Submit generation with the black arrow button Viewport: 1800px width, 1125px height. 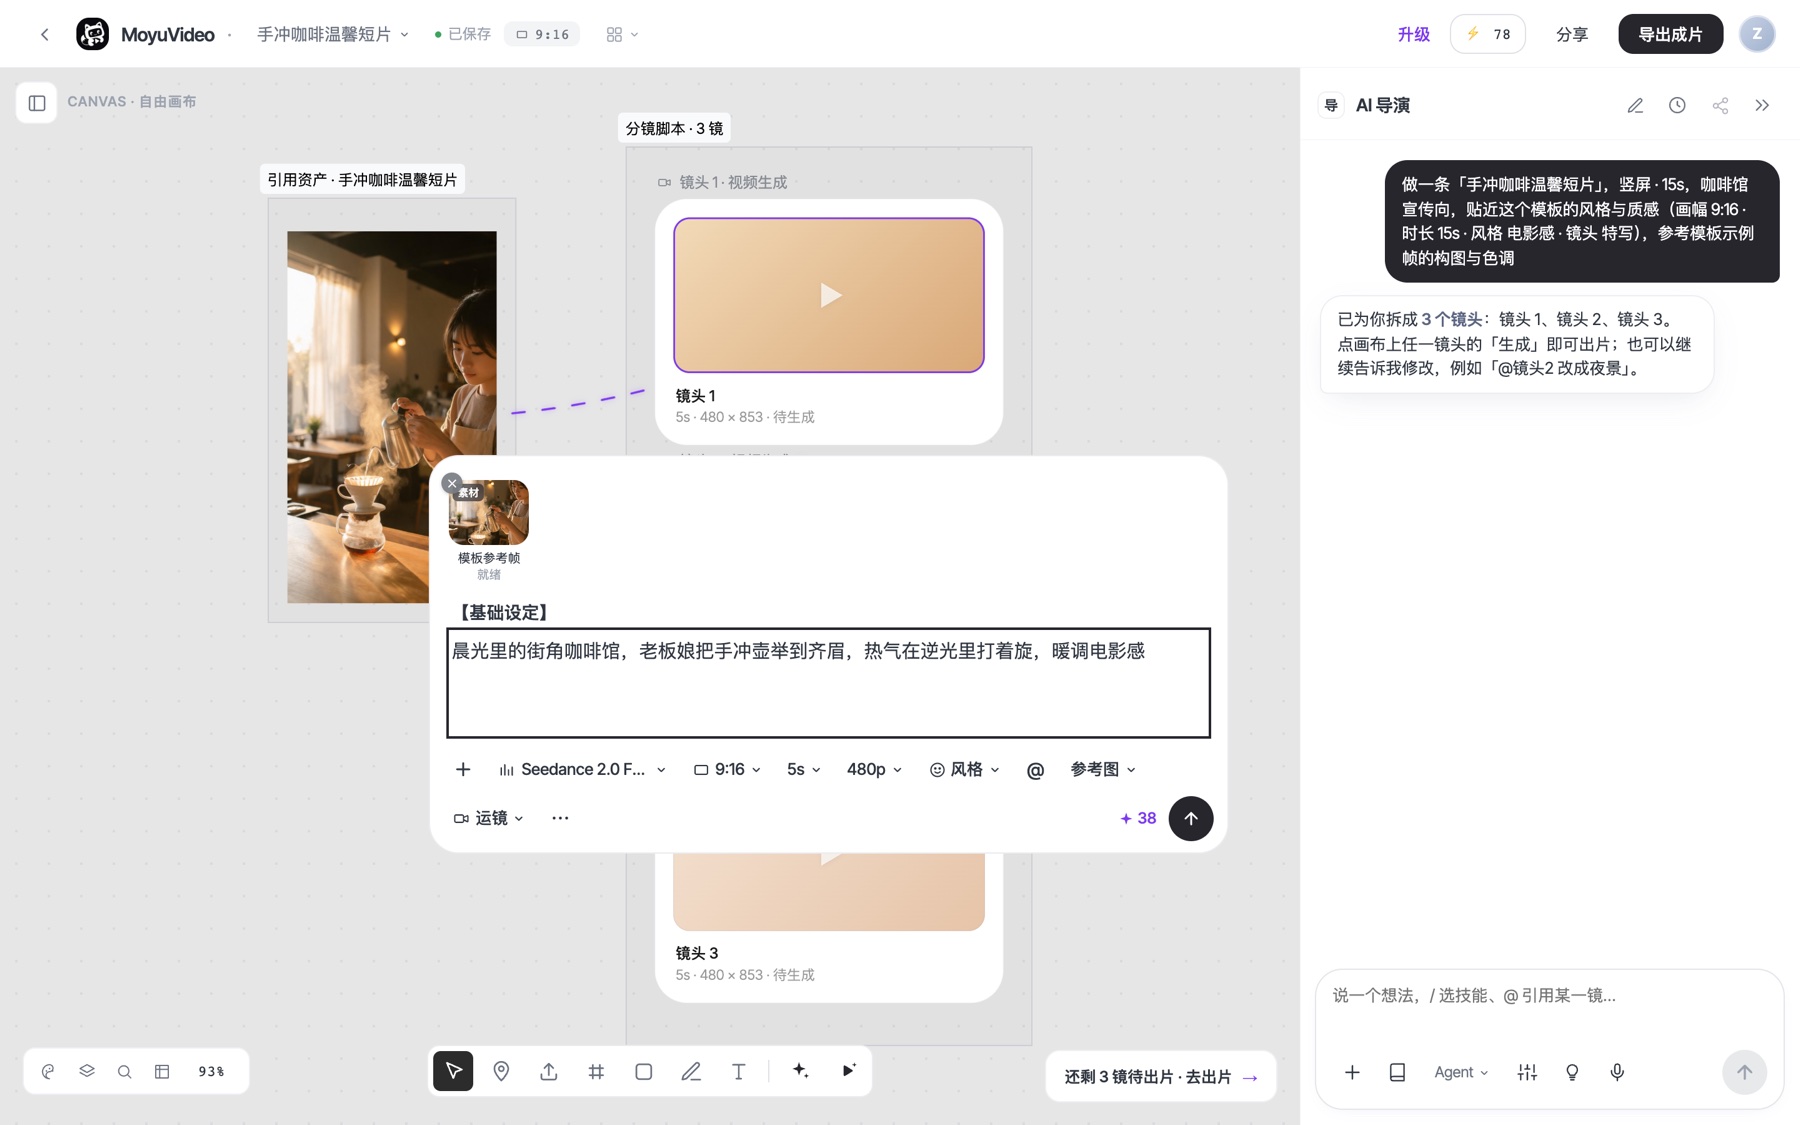pos(1190,818)
